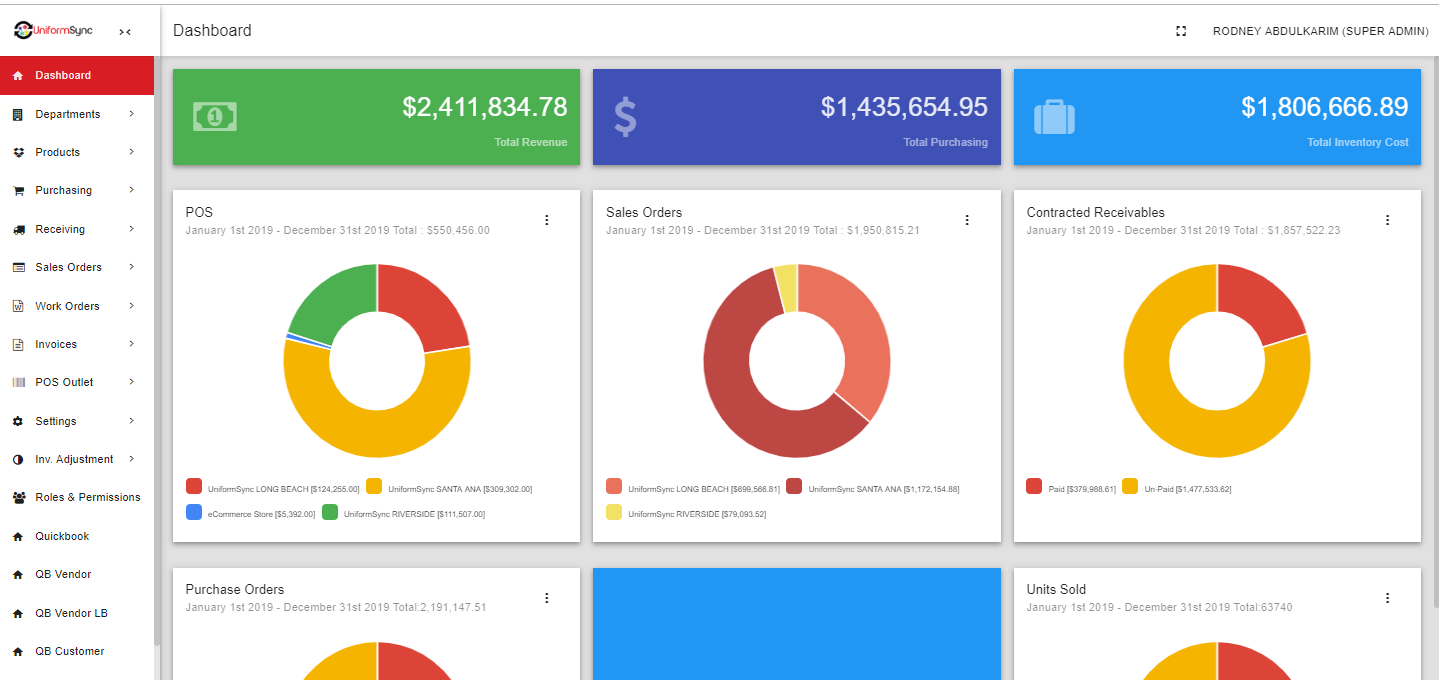Click POS legend label UniformSync SANTA ANA
This screenshot has height=680, width=1439.
pyautogui.click(x=460, y=490)
